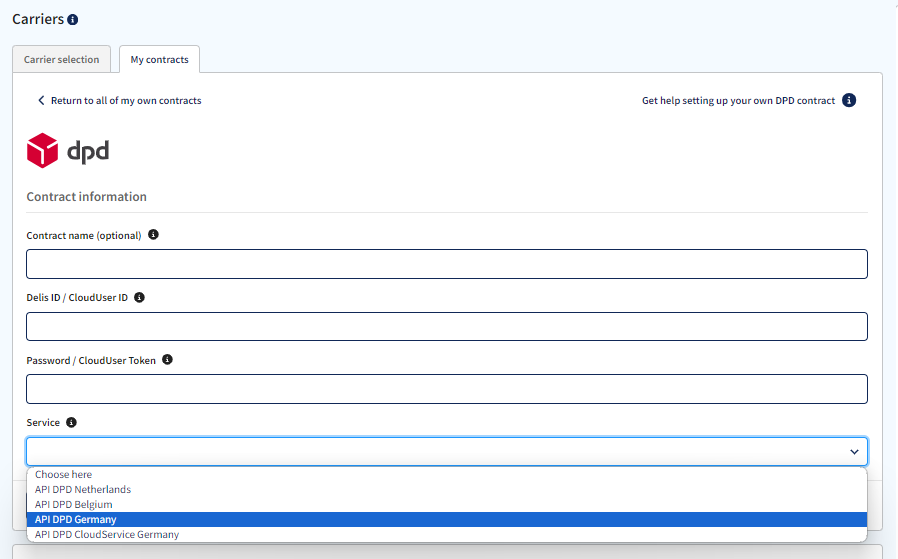Click the Carriers page title

[x=38, y=19]
